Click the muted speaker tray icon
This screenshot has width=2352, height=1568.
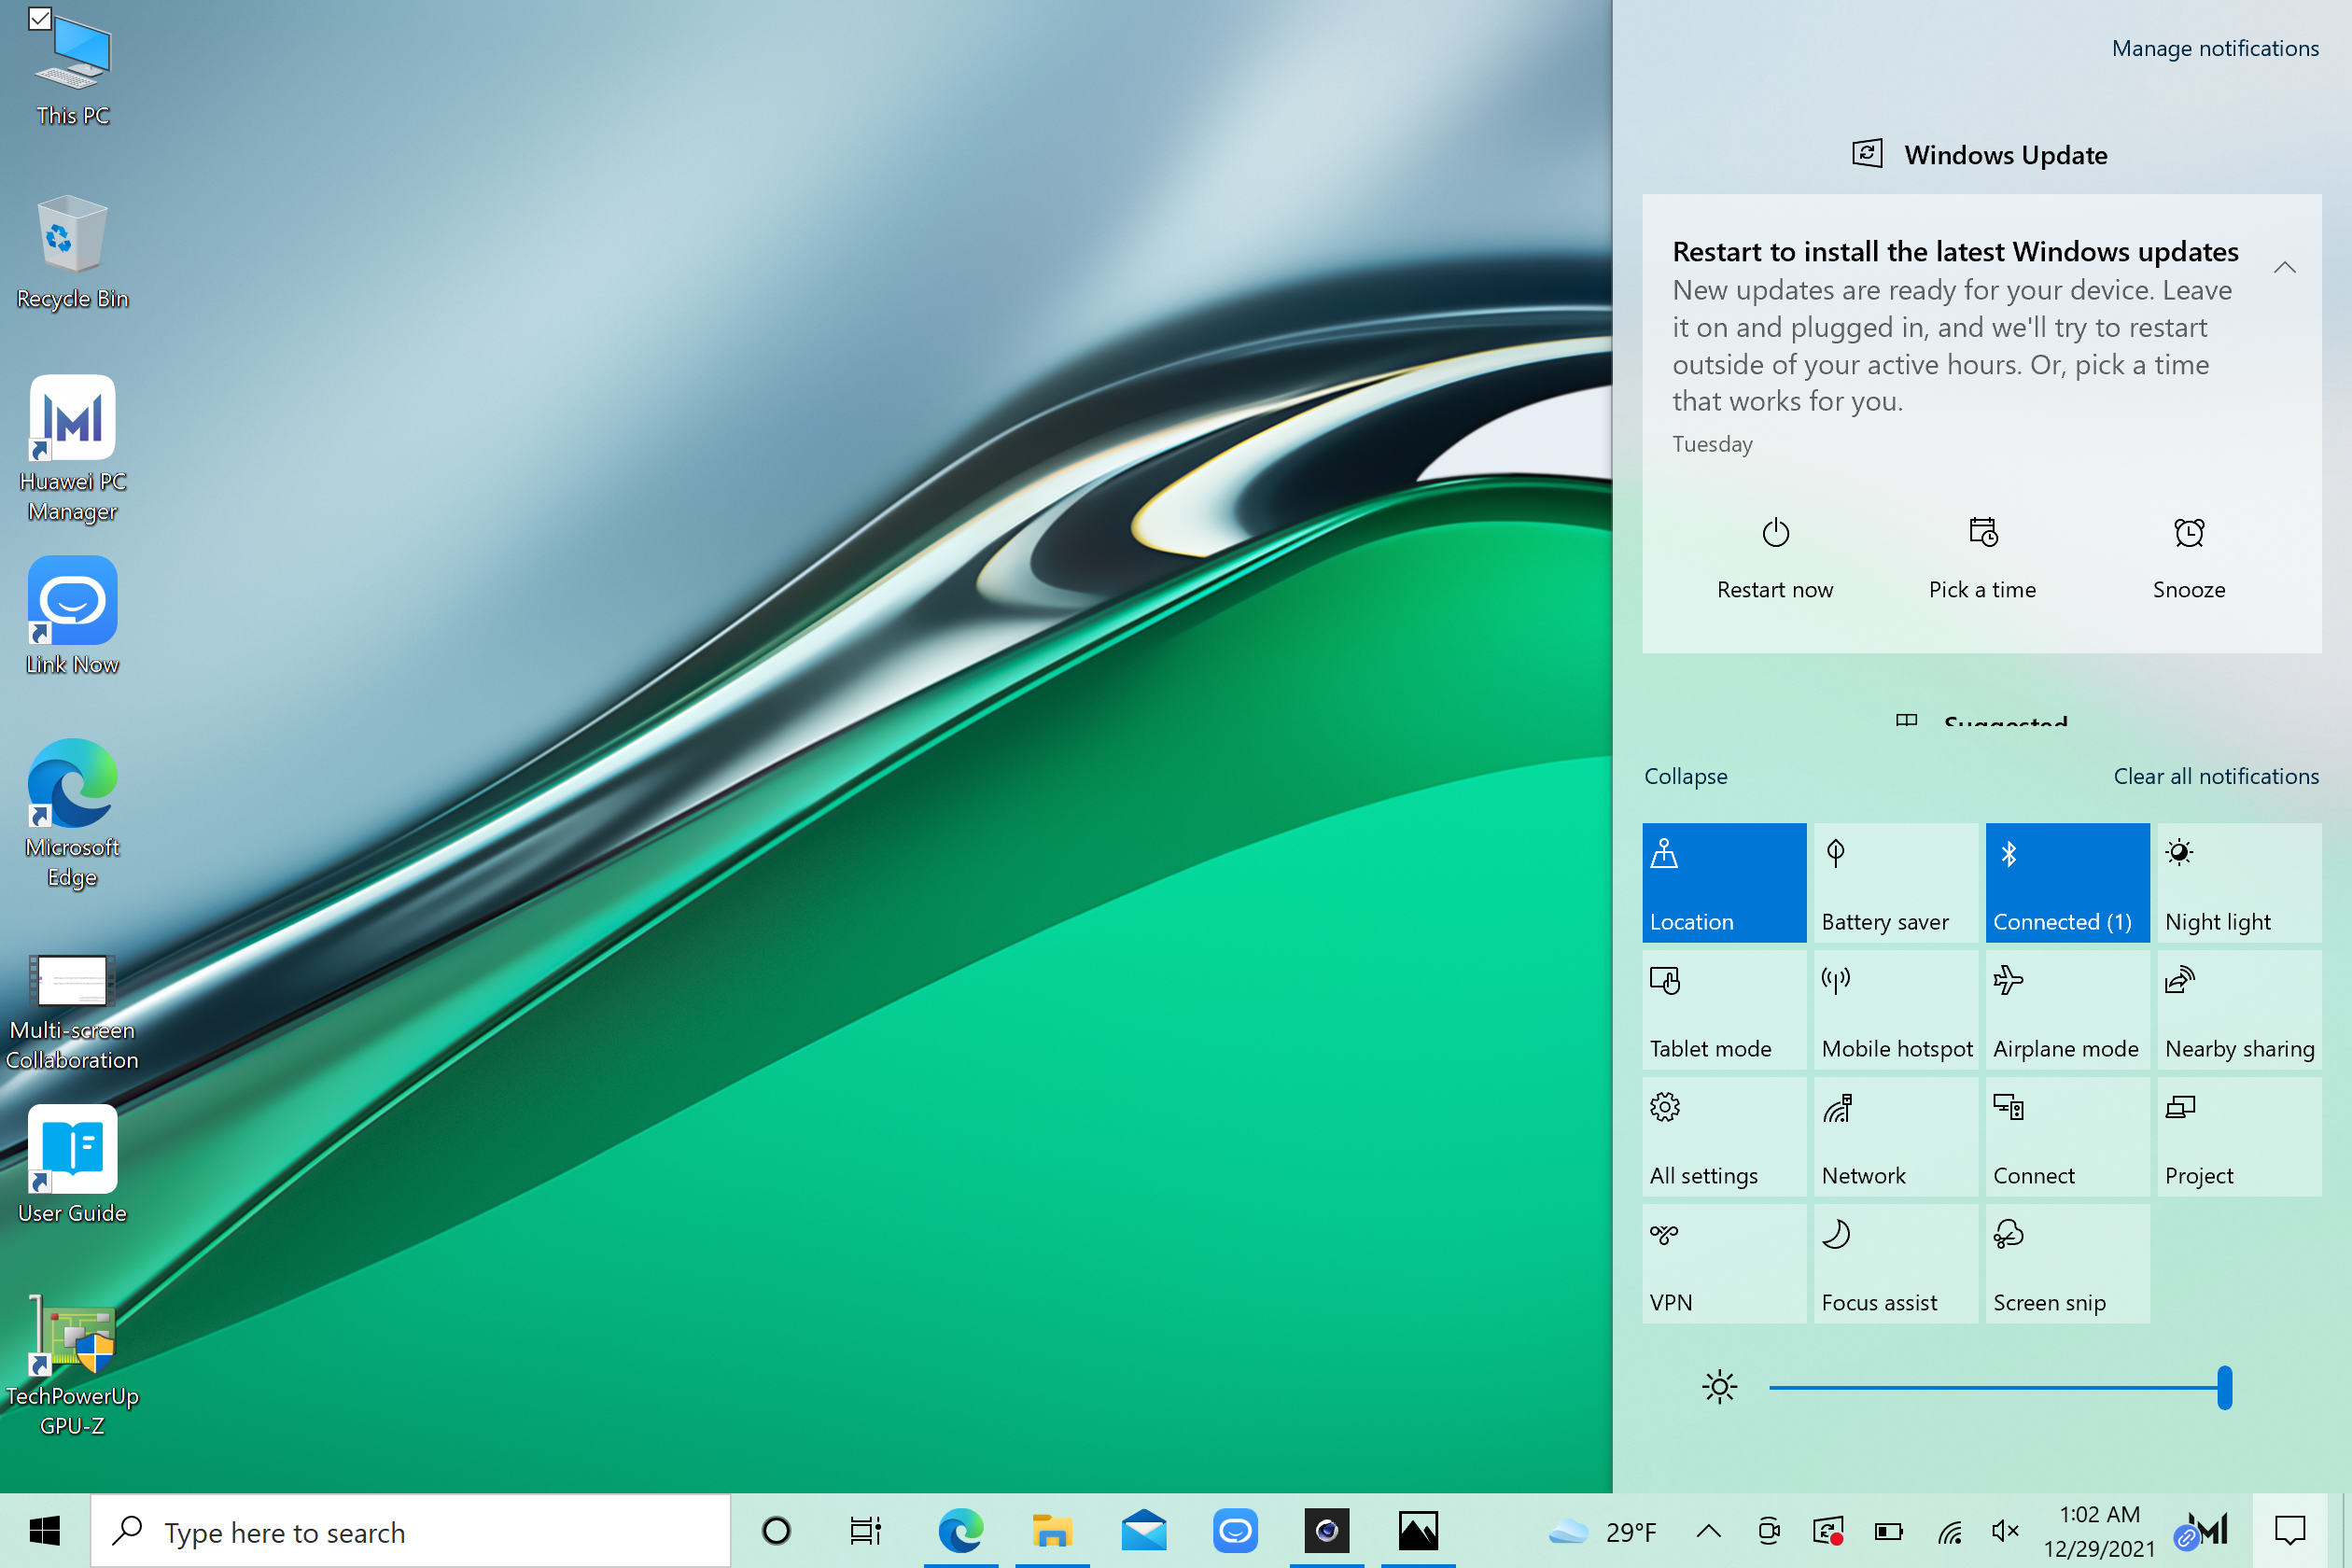pyautogui.click(x=2004, y=1530)
